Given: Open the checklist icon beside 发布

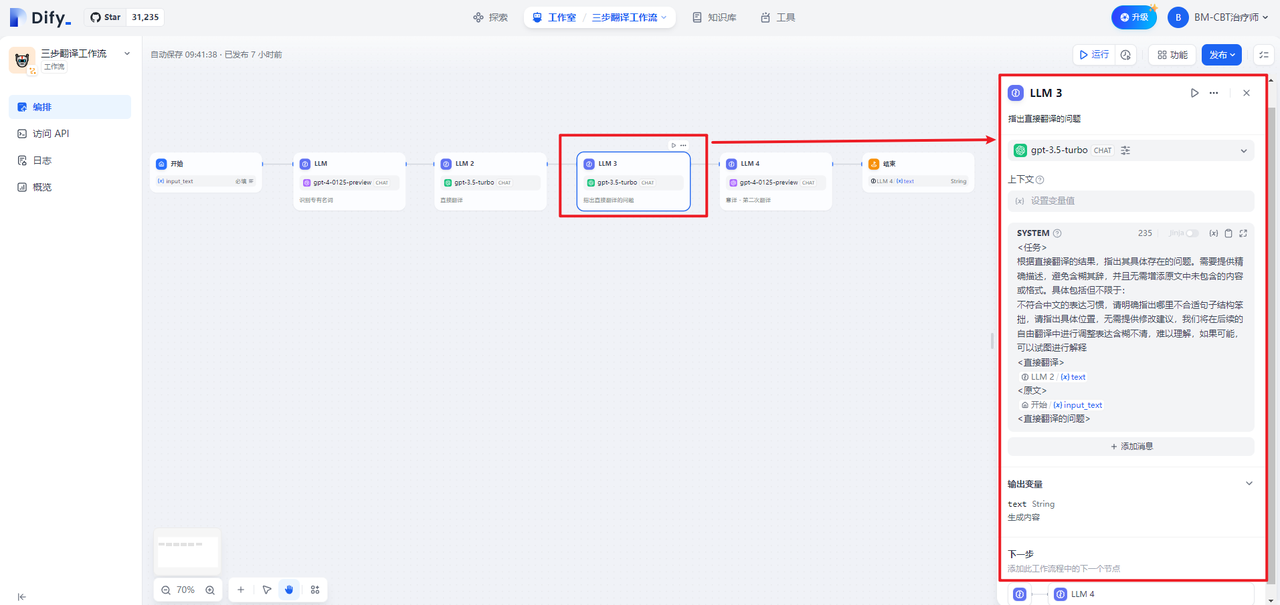Looking at the screenshot, I should pyautogui.click(x=1263, y=55).
